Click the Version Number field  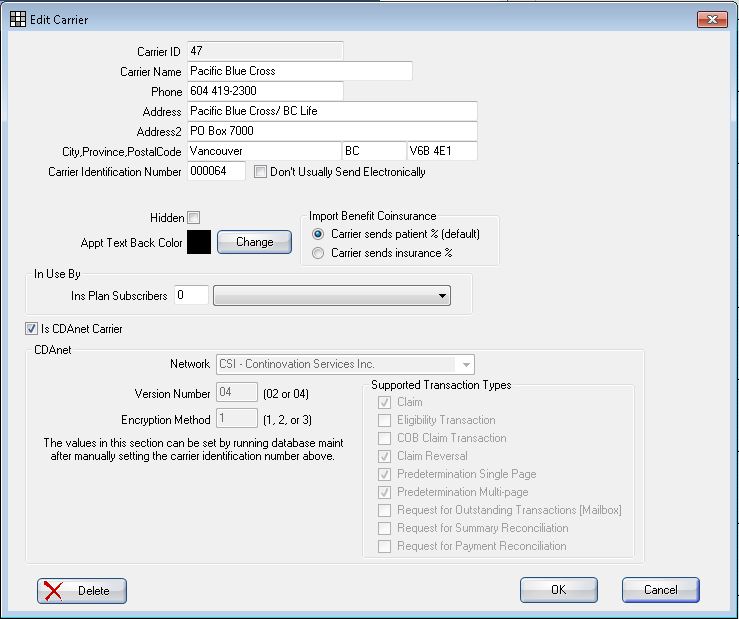click(x=237, y=392)
